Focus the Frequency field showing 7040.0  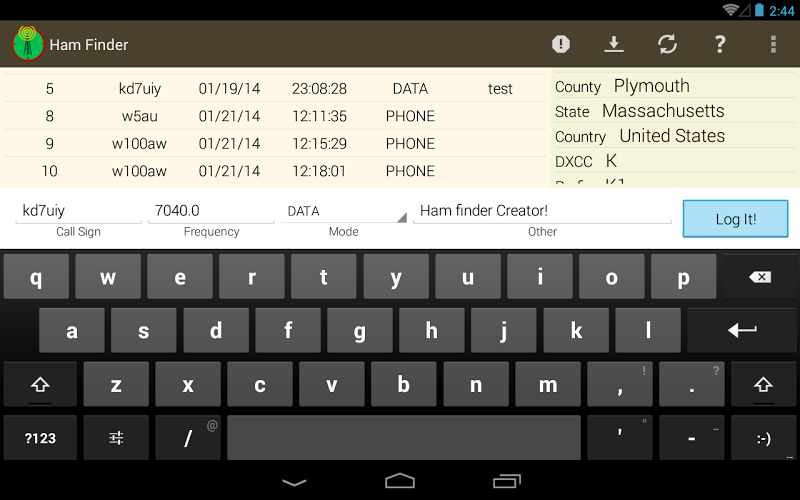coord(211,211)
